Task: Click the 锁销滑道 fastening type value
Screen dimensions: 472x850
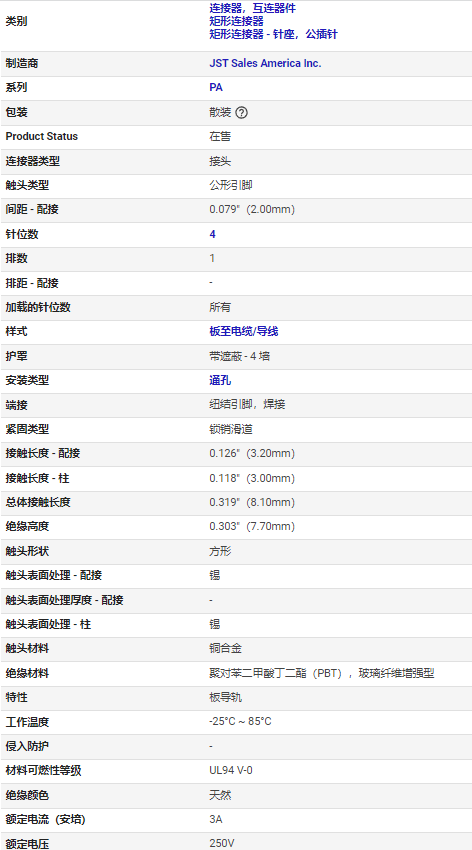Action: tap(231, 429)
